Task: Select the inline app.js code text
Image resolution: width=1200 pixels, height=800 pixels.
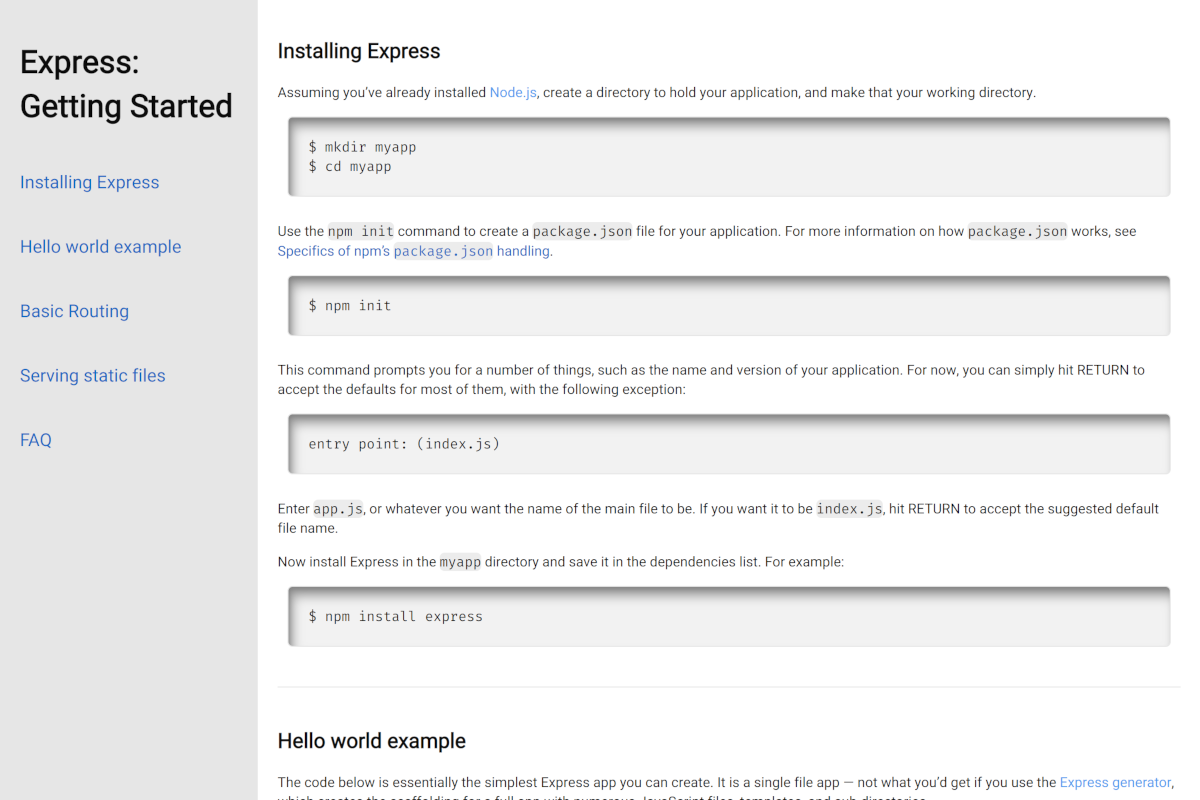Action: point(338,508)
